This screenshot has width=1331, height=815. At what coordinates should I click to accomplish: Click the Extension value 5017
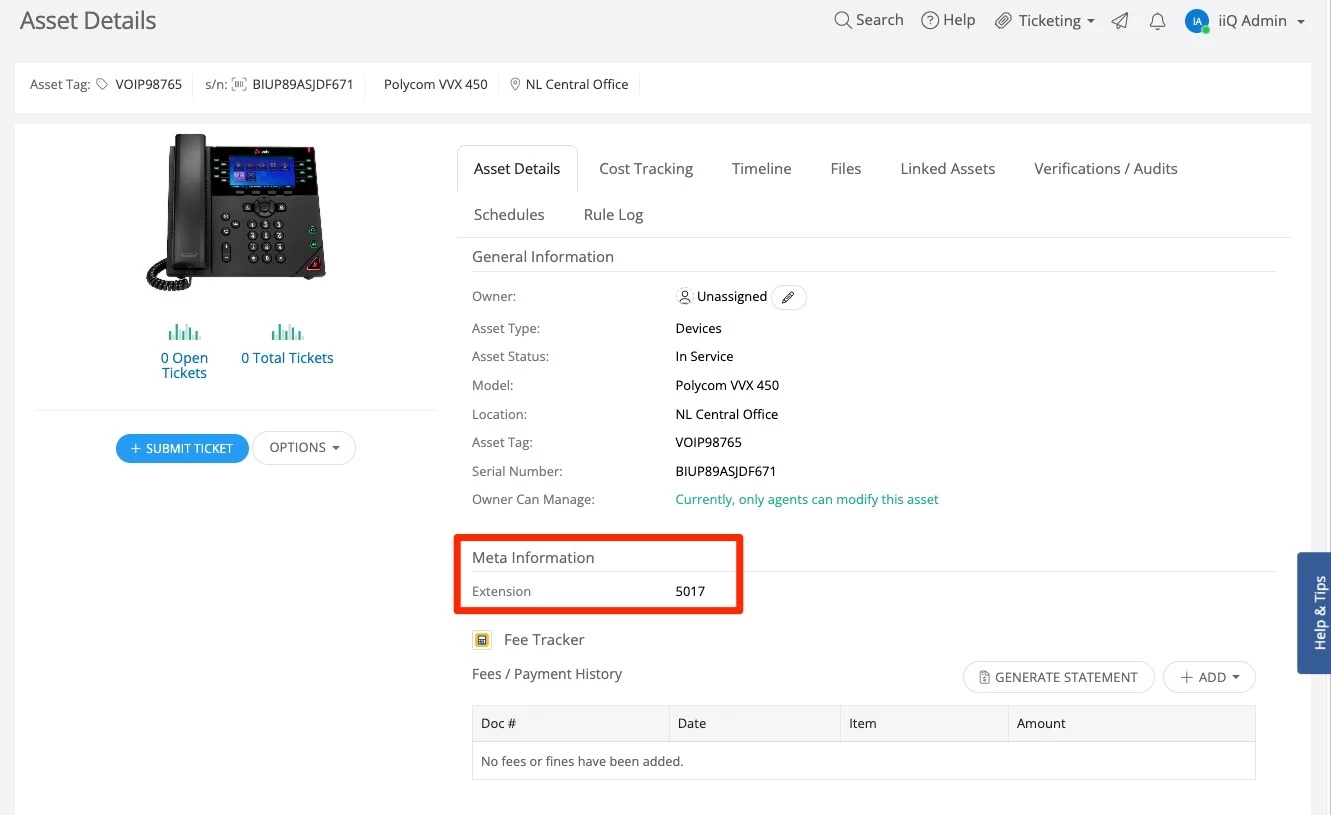click(690, 591)
